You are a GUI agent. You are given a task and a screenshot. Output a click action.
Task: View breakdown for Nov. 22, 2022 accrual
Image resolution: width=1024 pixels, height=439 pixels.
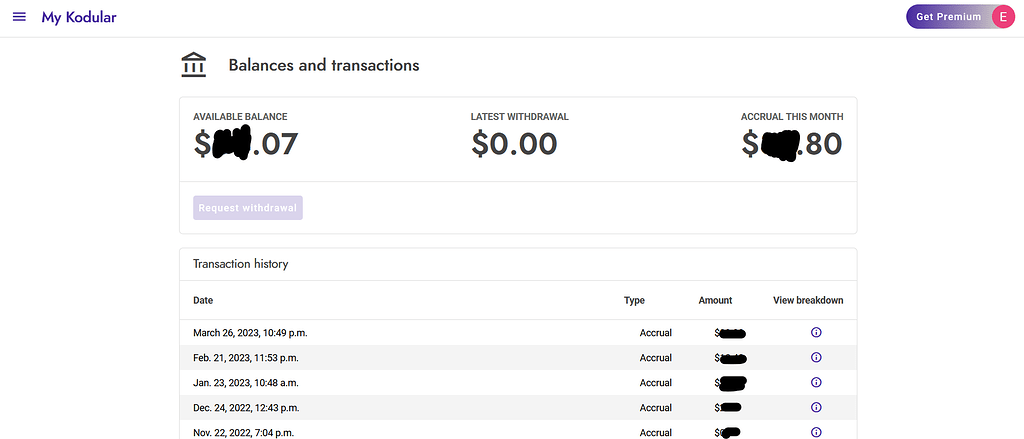[x=816, y=432]
